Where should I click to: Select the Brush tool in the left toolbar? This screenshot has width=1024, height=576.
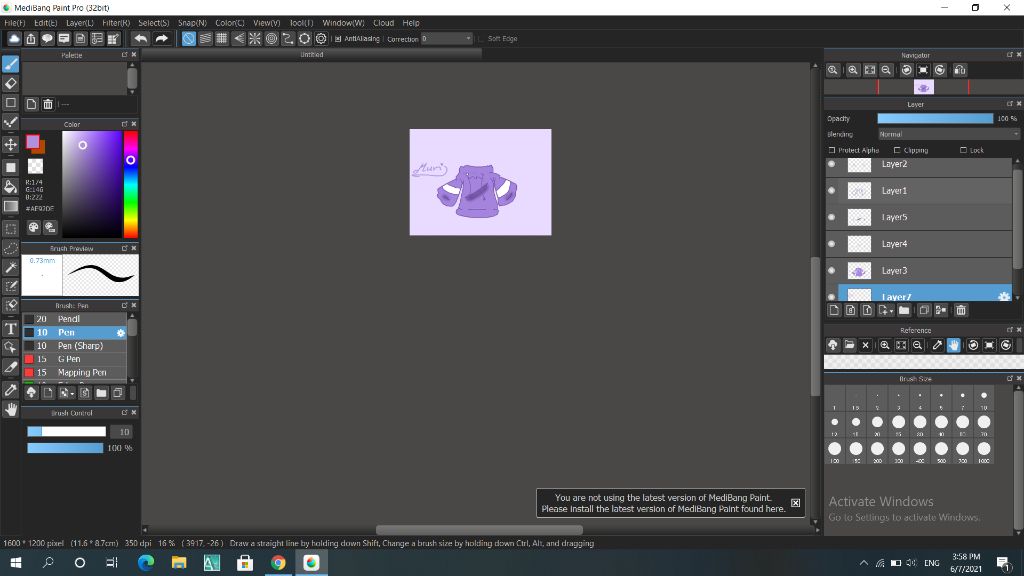(x=10, y=64)
